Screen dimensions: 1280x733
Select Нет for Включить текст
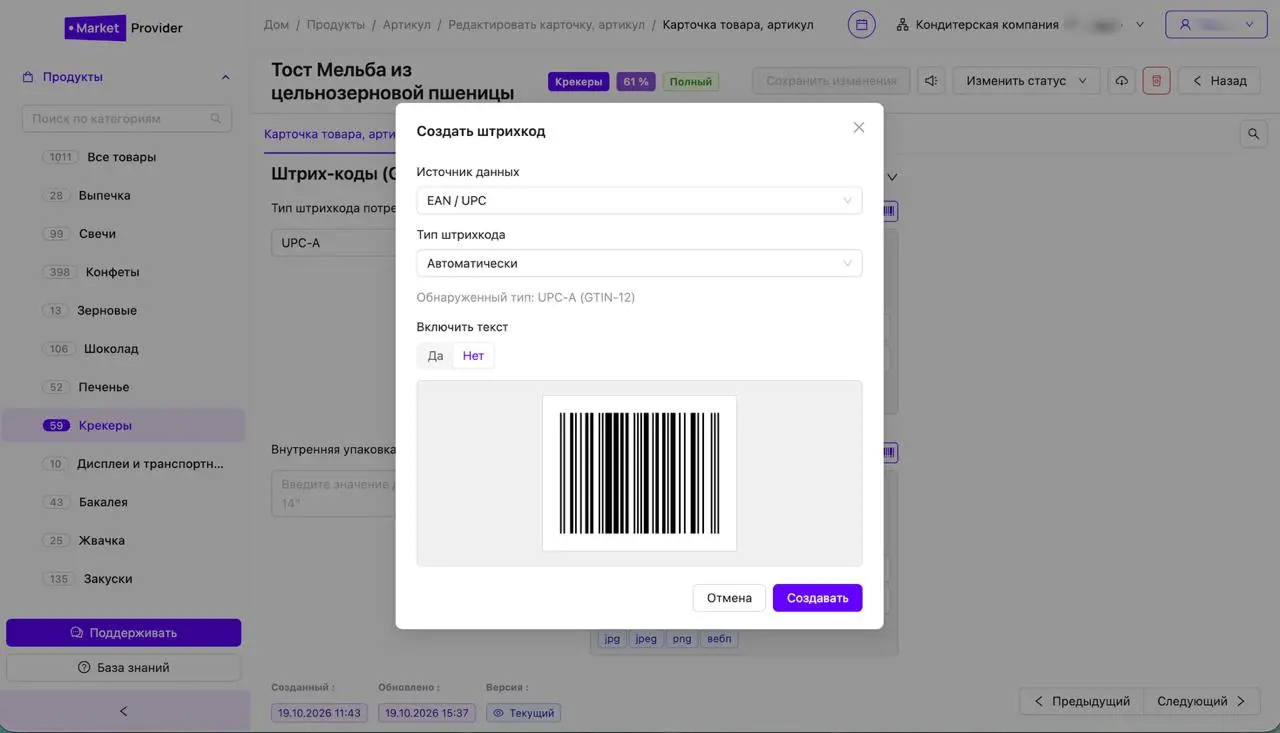click(x=473, y=356)
